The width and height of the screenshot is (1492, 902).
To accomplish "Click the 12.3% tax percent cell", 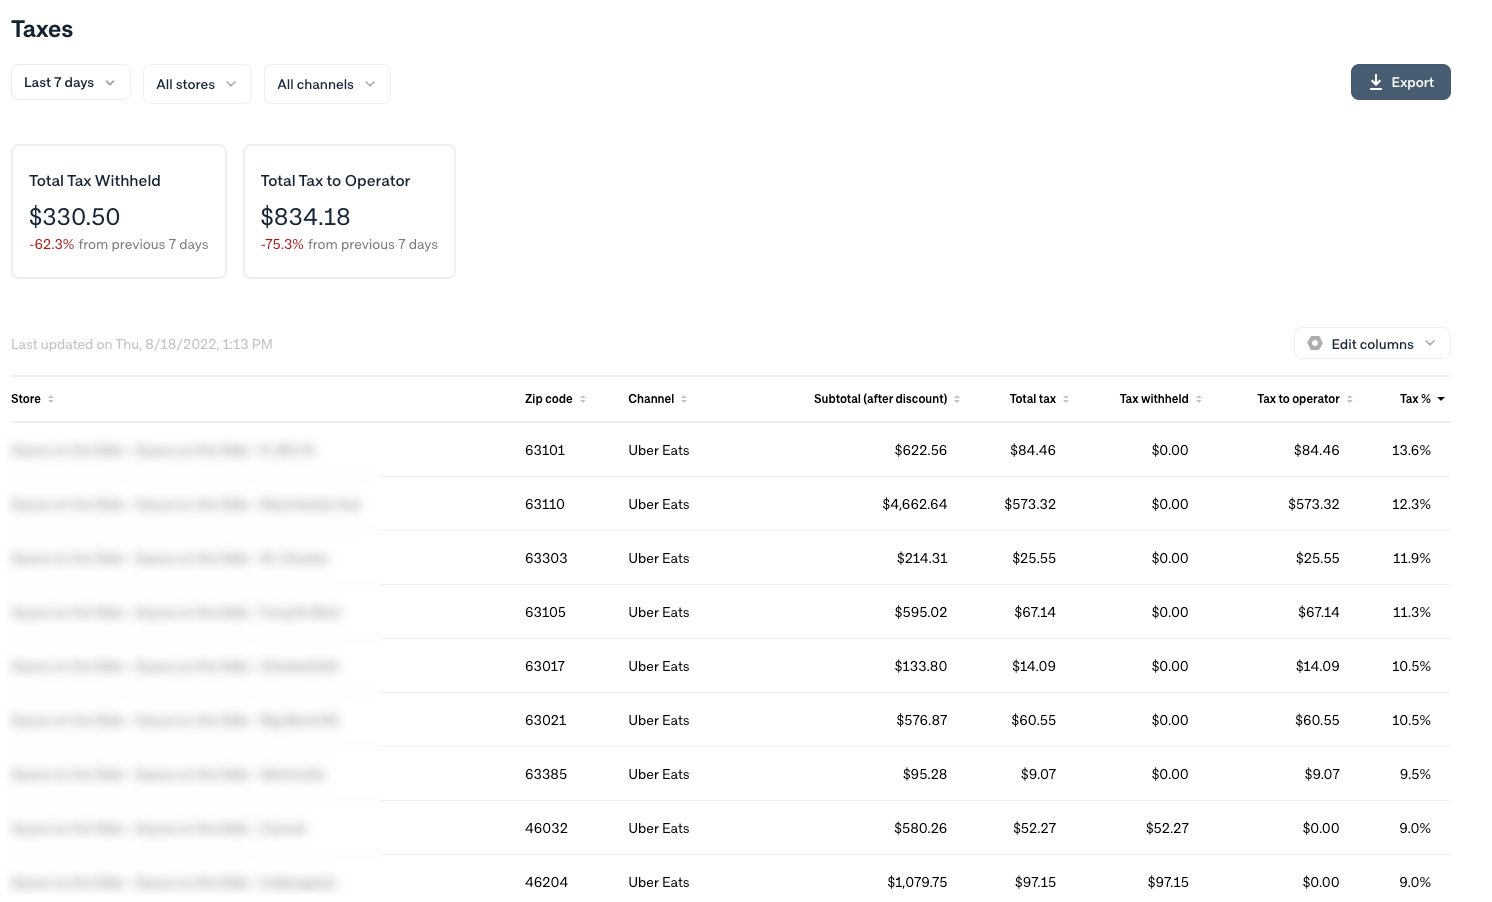I will (1411, 504).
